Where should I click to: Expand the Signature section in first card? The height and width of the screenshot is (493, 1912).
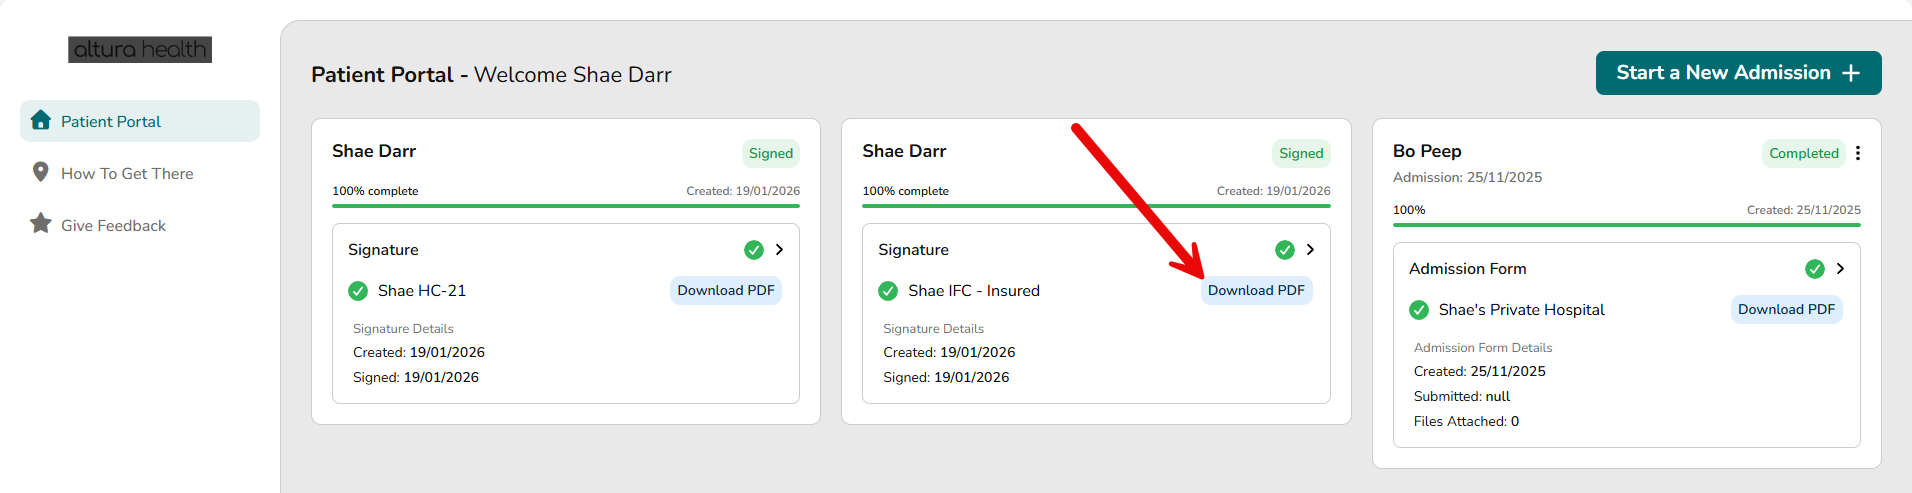tap(779, 250)
